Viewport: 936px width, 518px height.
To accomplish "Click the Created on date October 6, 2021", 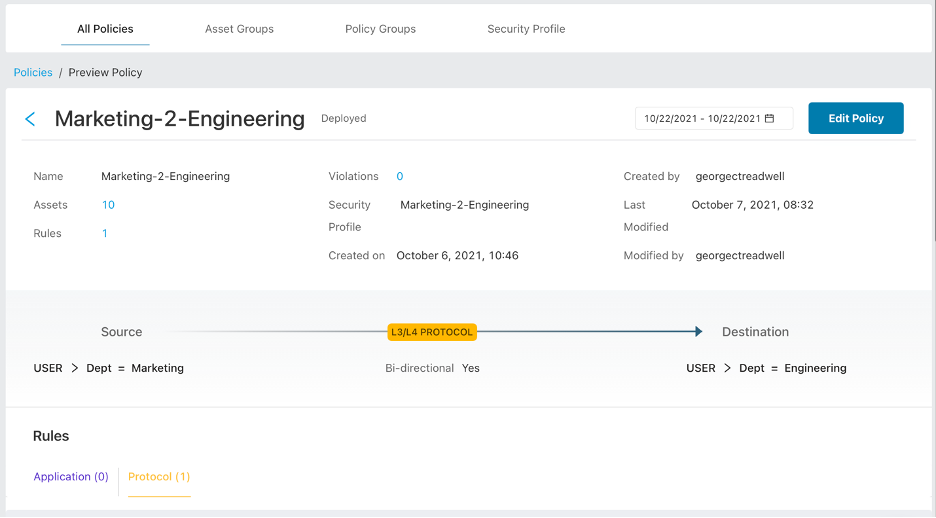I will pos(457,255).
